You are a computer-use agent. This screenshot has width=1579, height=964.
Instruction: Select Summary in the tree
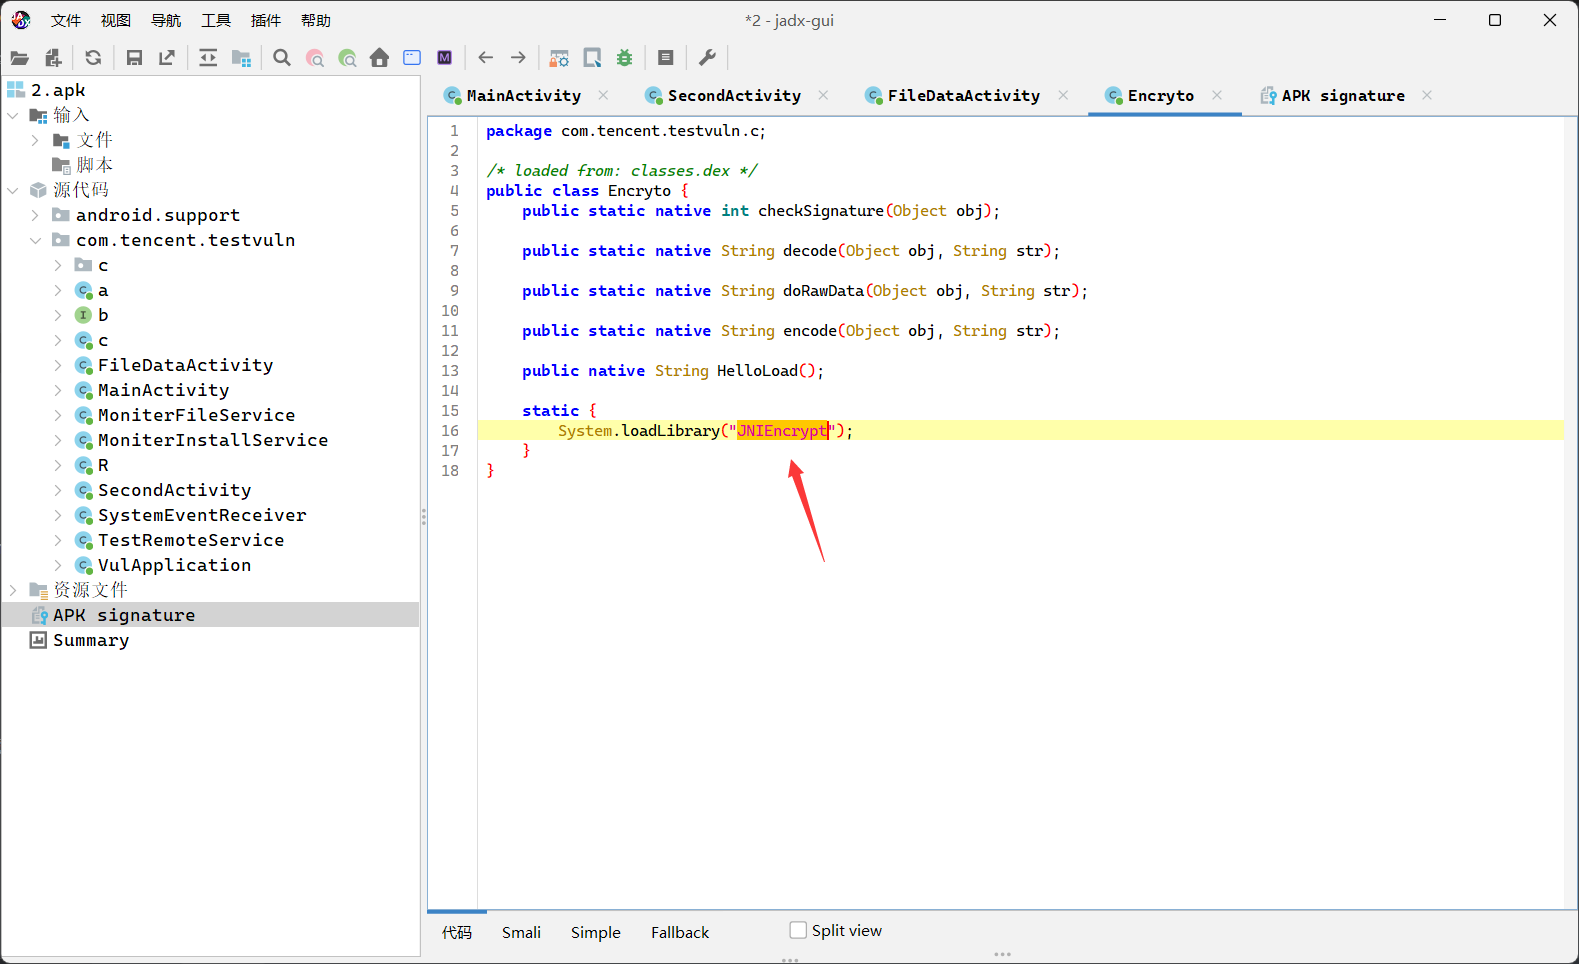pyautogui.click(x=91, y=640)
